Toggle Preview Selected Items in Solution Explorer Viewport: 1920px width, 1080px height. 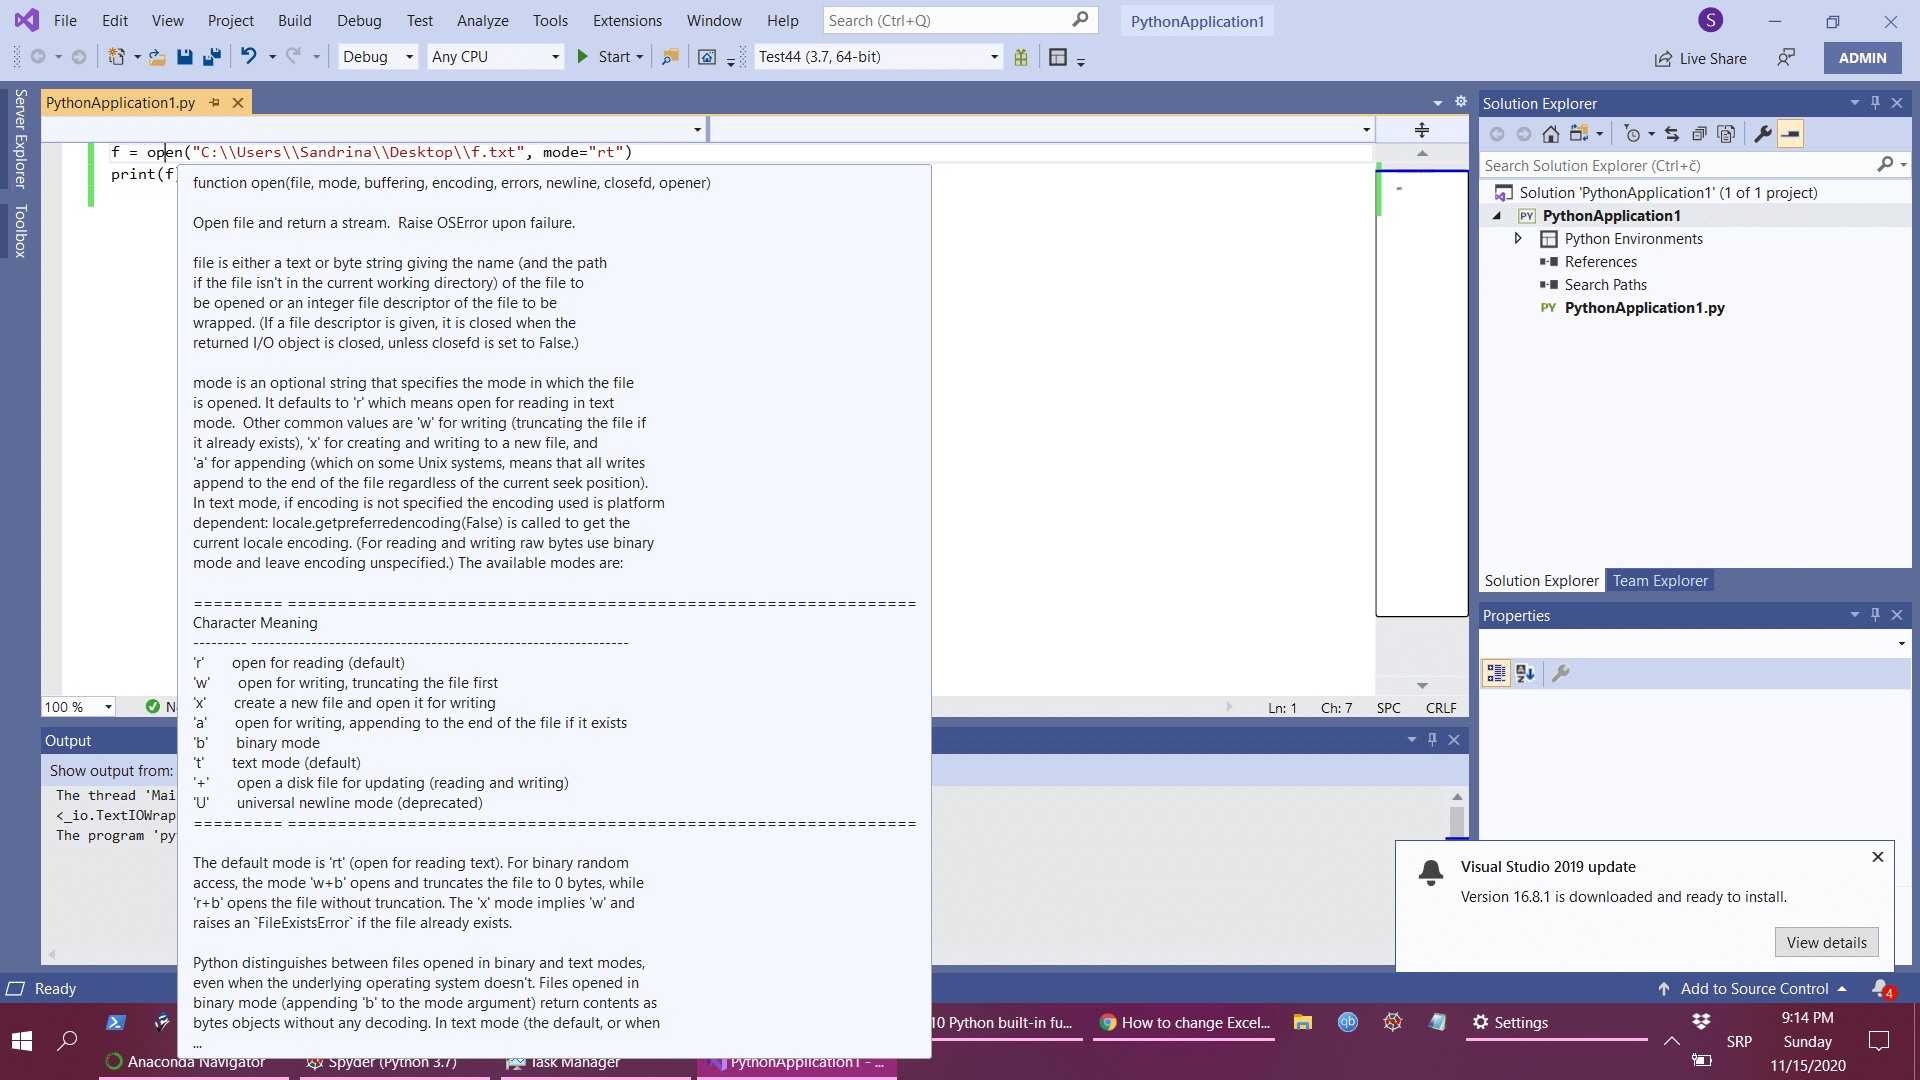pyautogui.click(x=1791, y=134)
